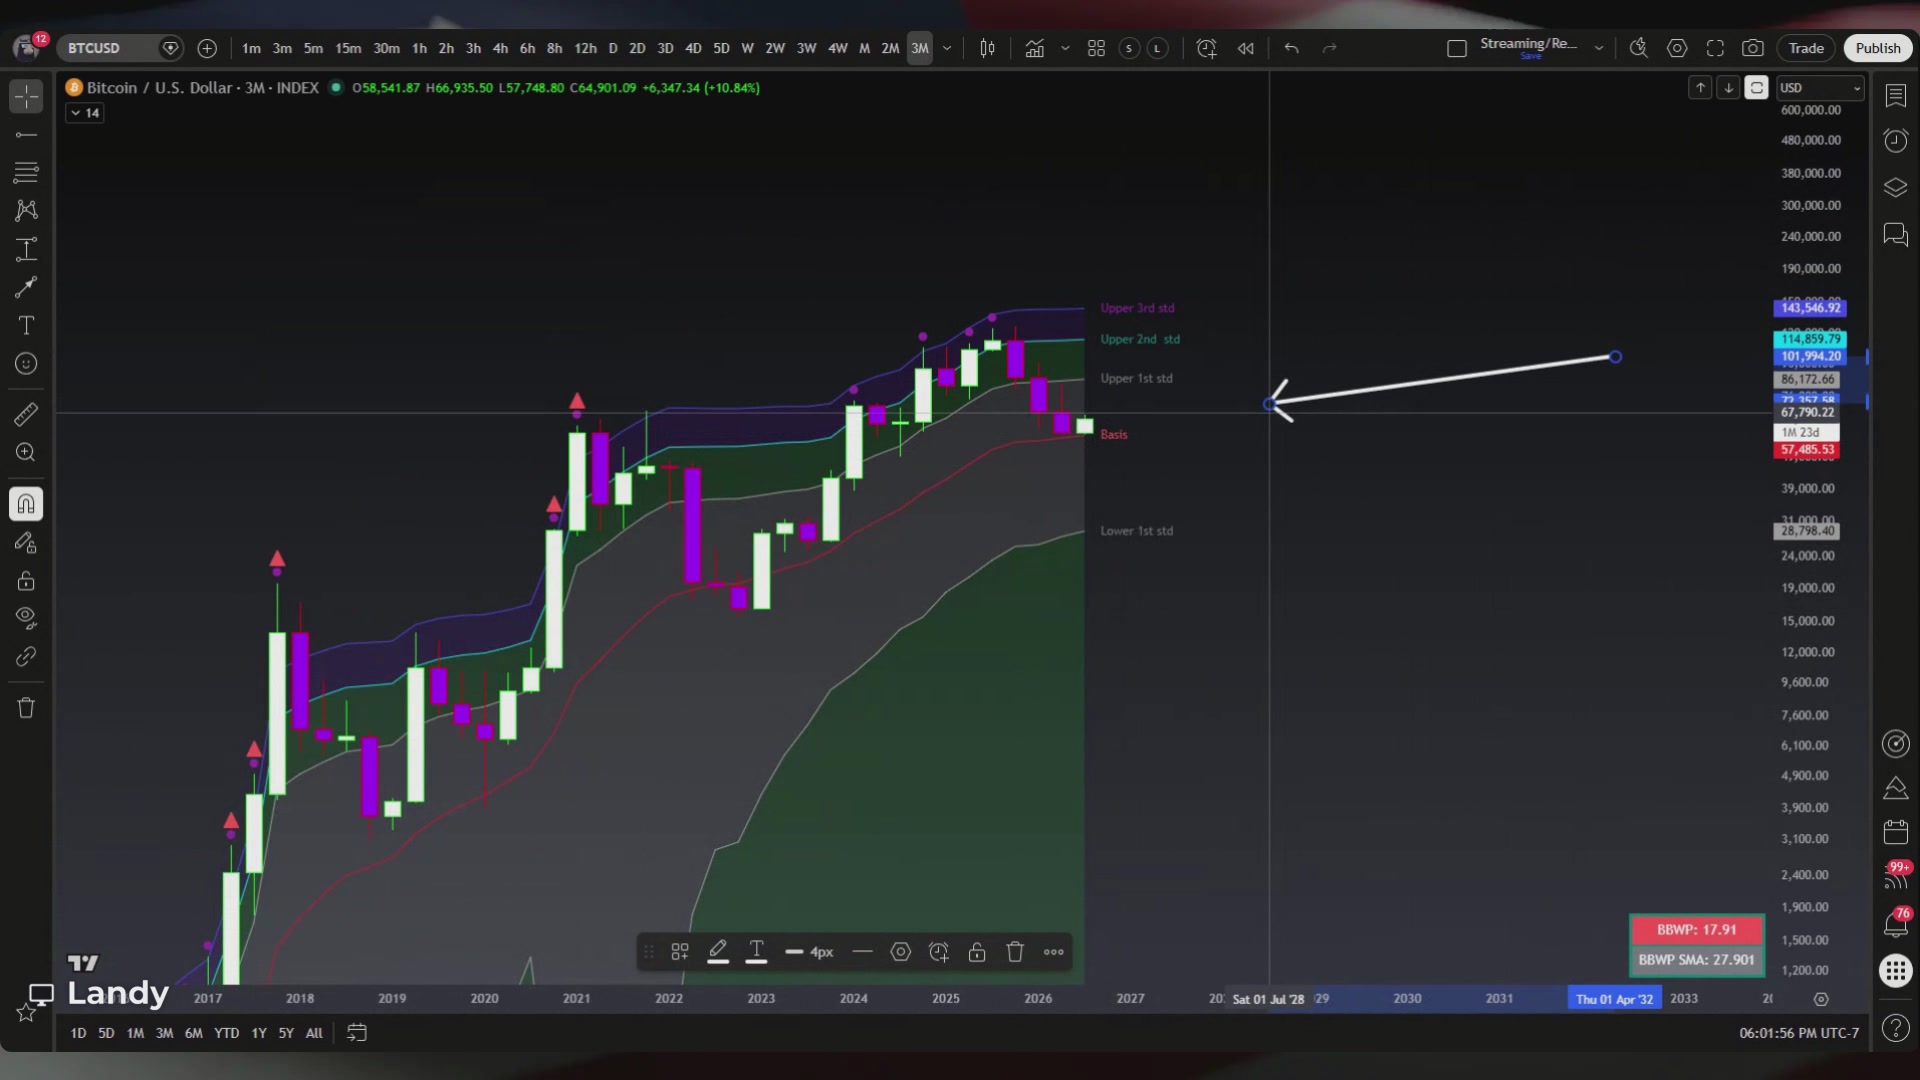Screen dimensions: 1920x1080
Task: Open the Fibonacci retracement tools
Action: click(26, 172)
